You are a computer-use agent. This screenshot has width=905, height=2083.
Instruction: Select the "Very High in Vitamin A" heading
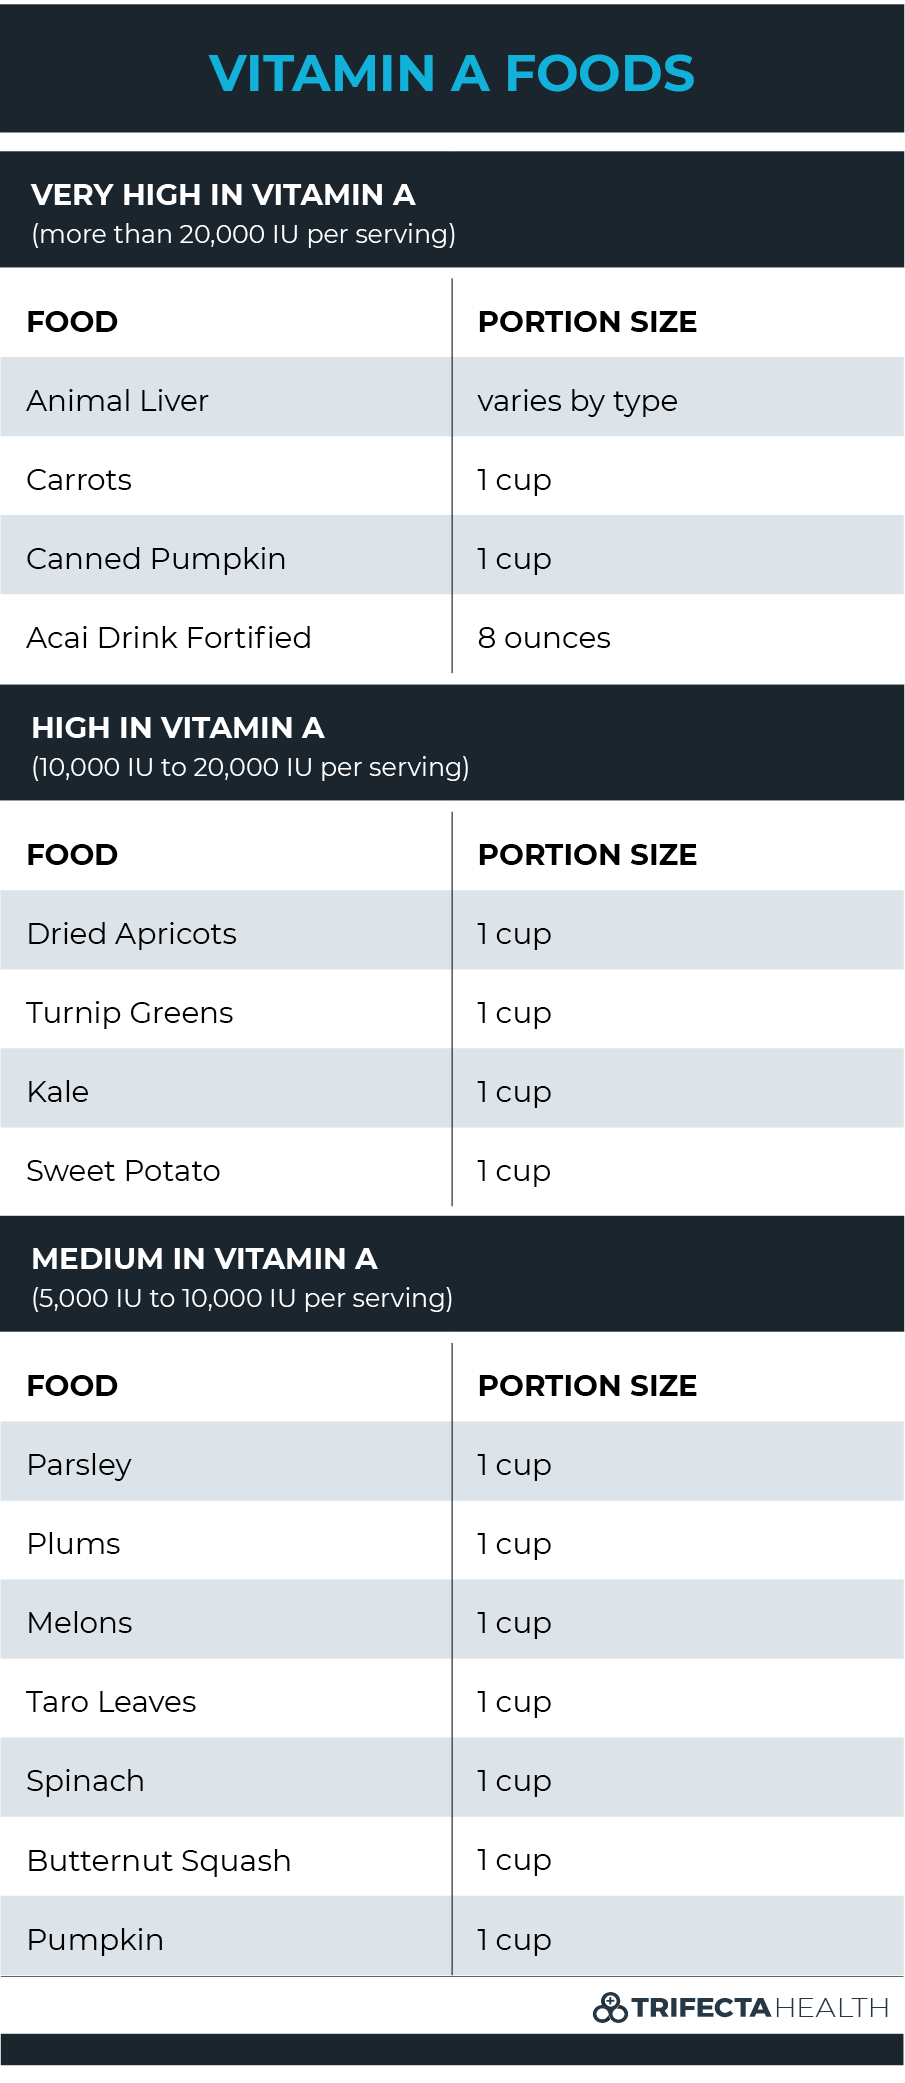[223, 195]
